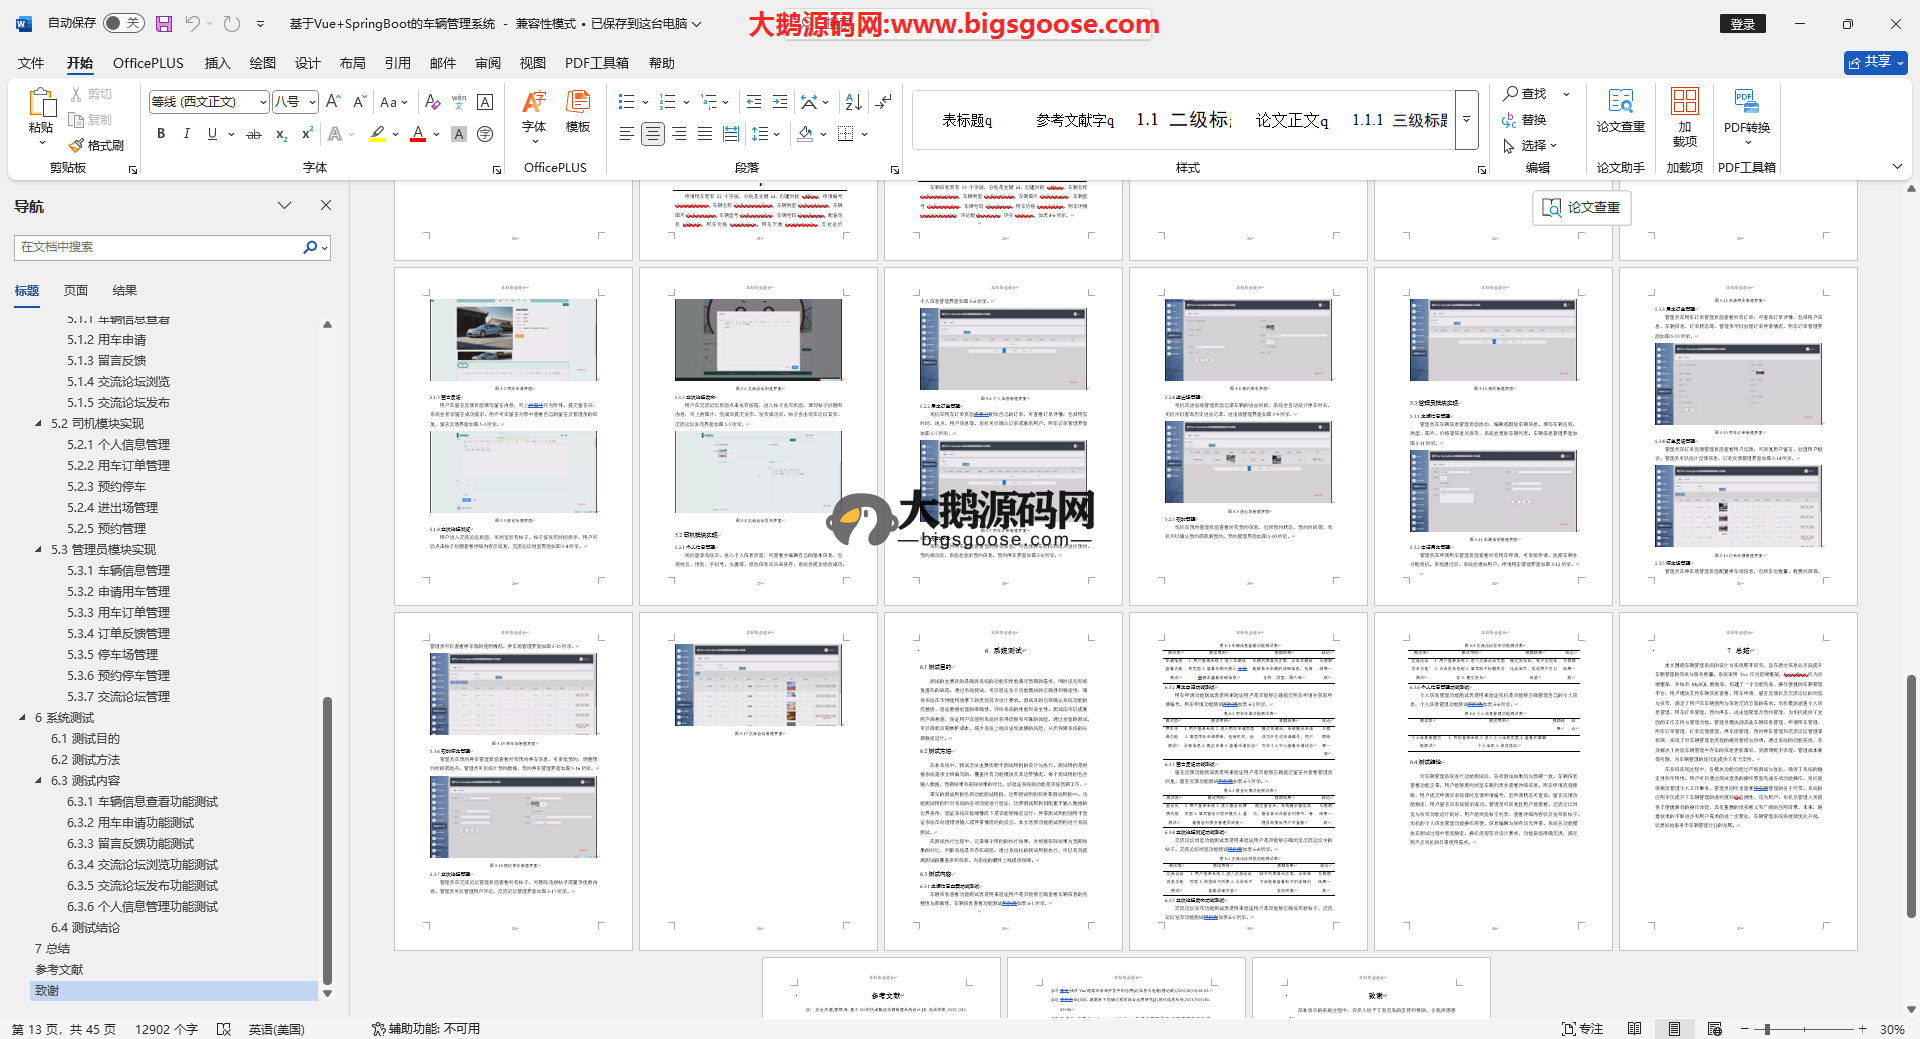
Task: Click the save icon in title bar
Action: click(164, 23)
